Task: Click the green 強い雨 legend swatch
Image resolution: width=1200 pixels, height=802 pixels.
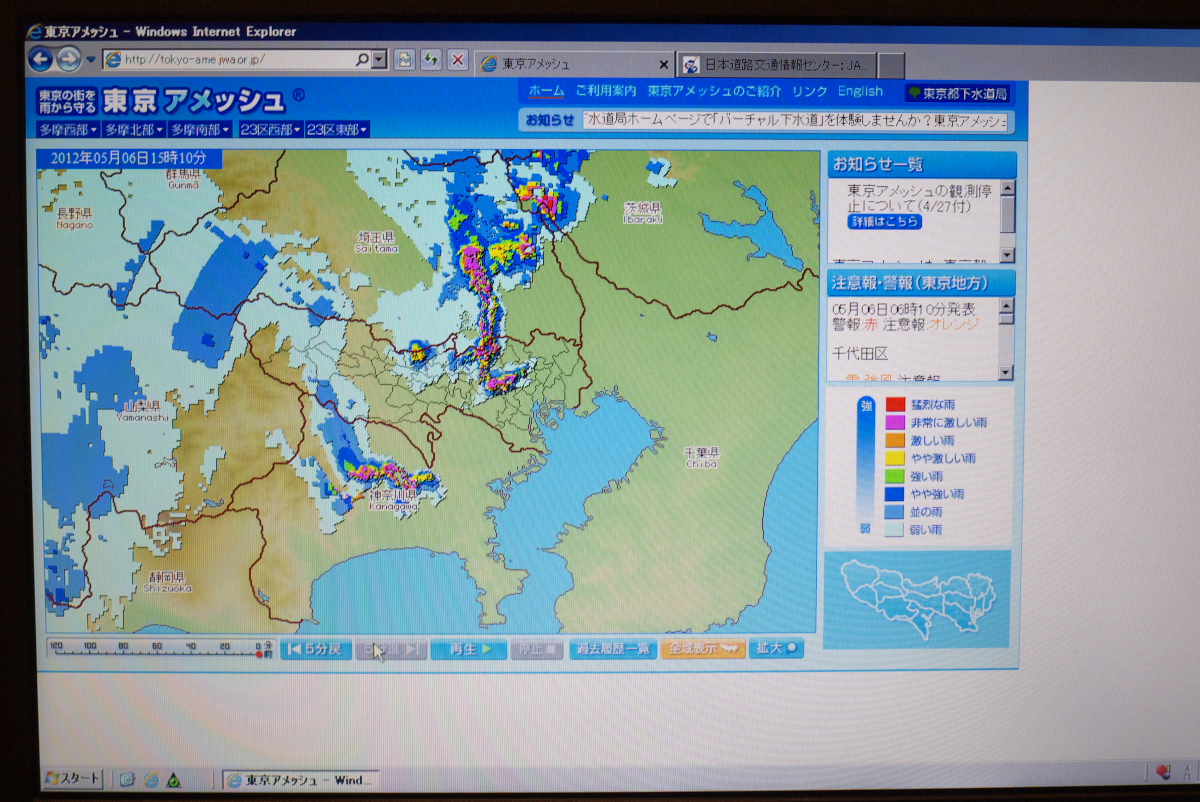Action: [895, 476]
